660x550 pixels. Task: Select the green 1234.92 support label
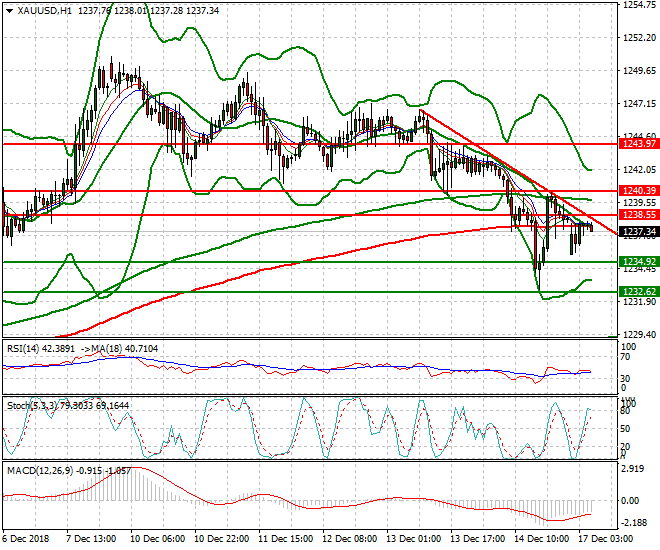[637, 262]
